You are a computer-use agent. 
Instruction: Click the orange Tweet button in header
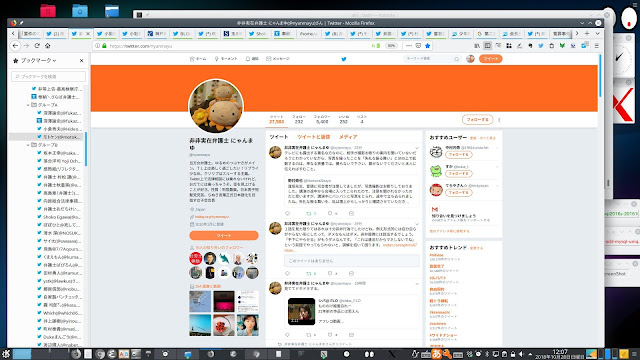(x=491, y=59)
